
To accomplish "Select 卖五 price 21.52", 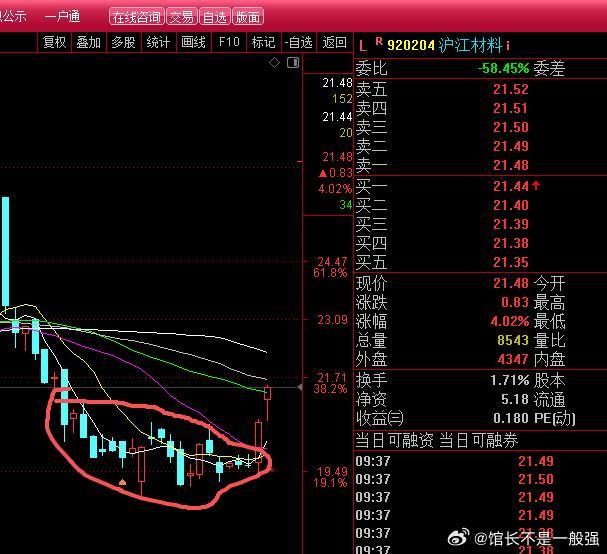I will pyautogui.click(x=511, y=89).
